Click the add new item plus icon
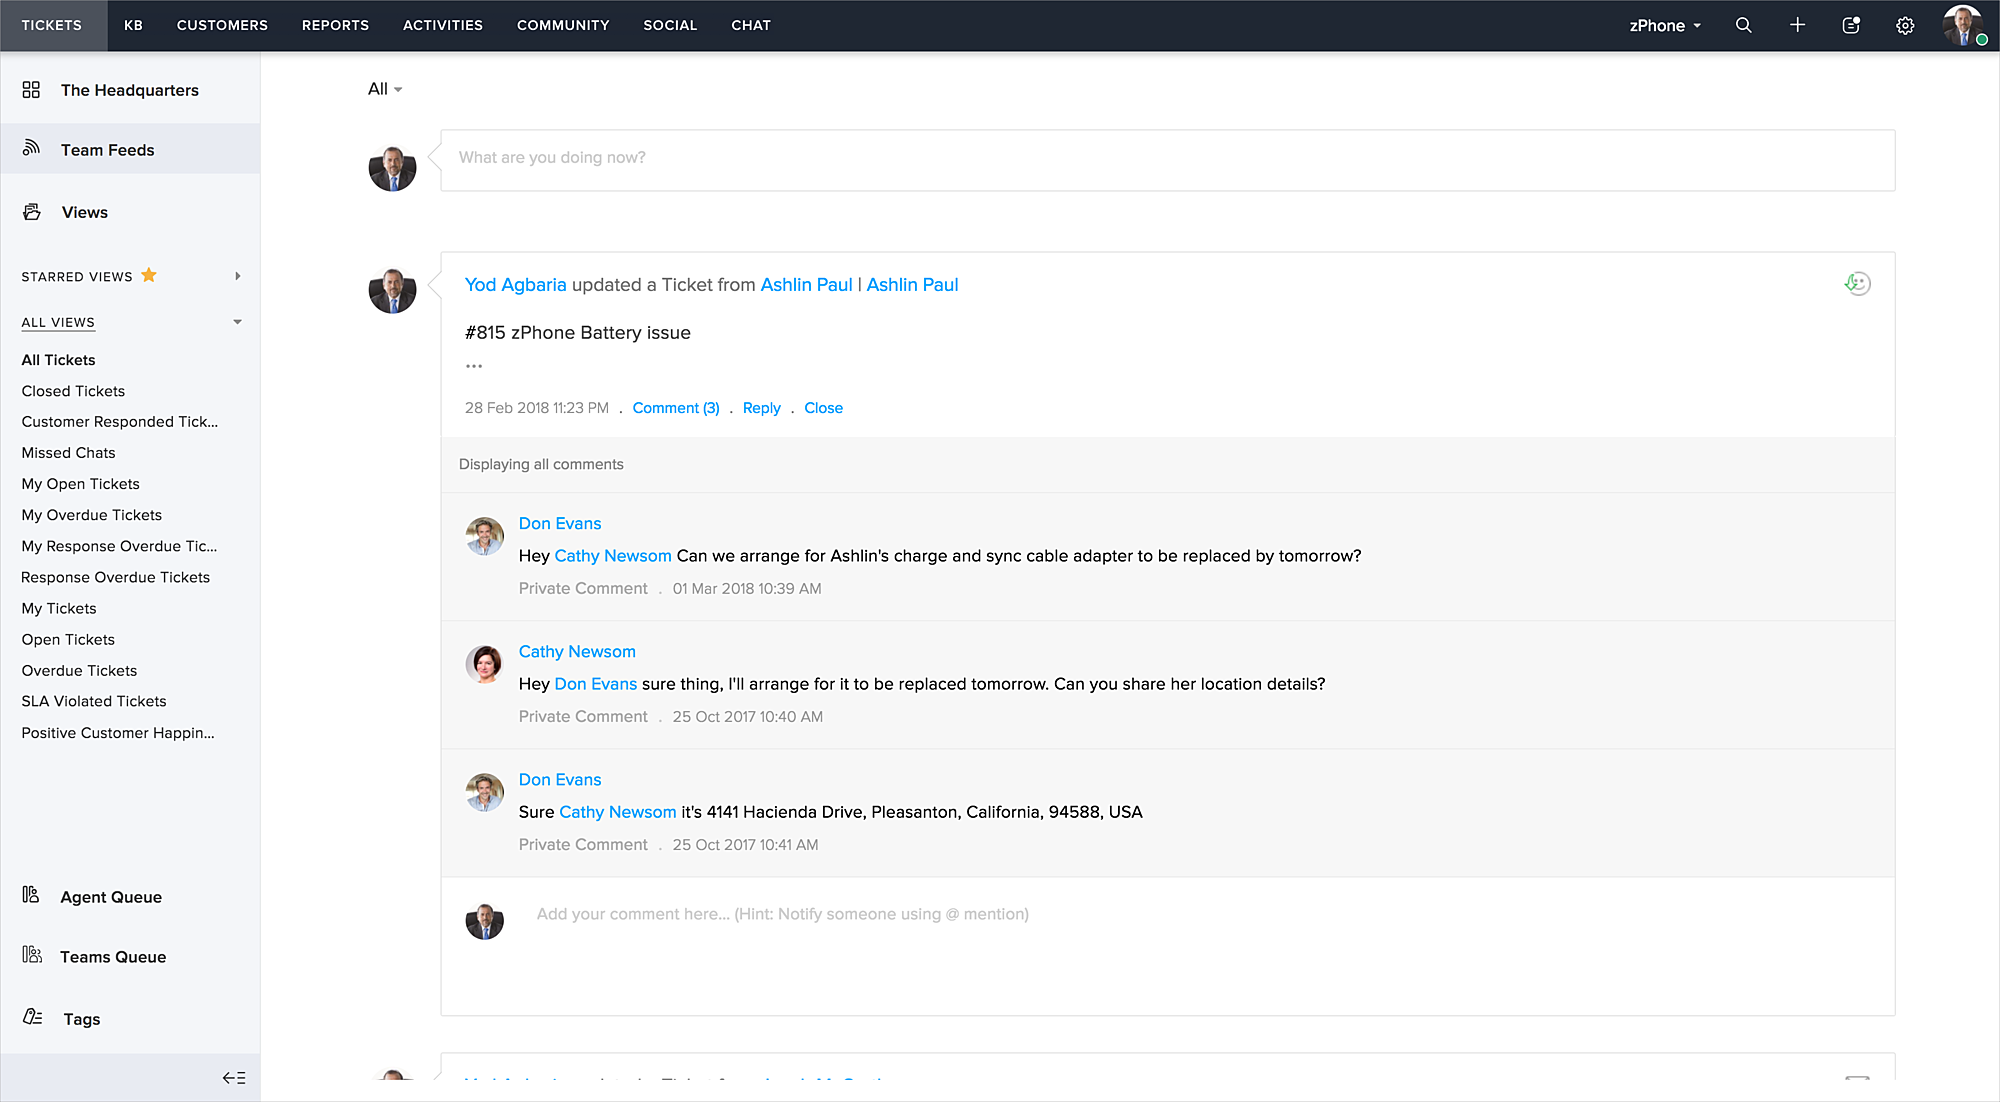This screenshot has height=1102, width=2000. 1798,24
